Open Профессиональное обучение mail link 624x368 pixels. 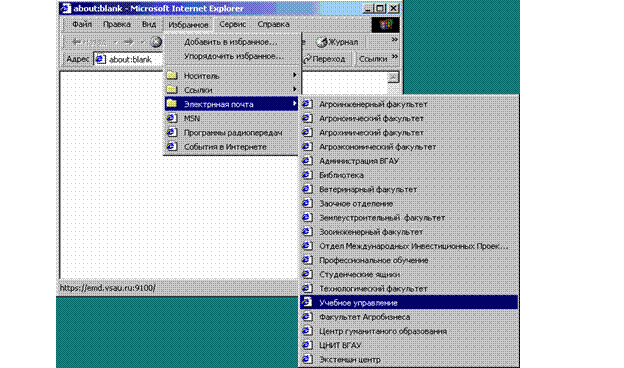(x=409, y=261)
